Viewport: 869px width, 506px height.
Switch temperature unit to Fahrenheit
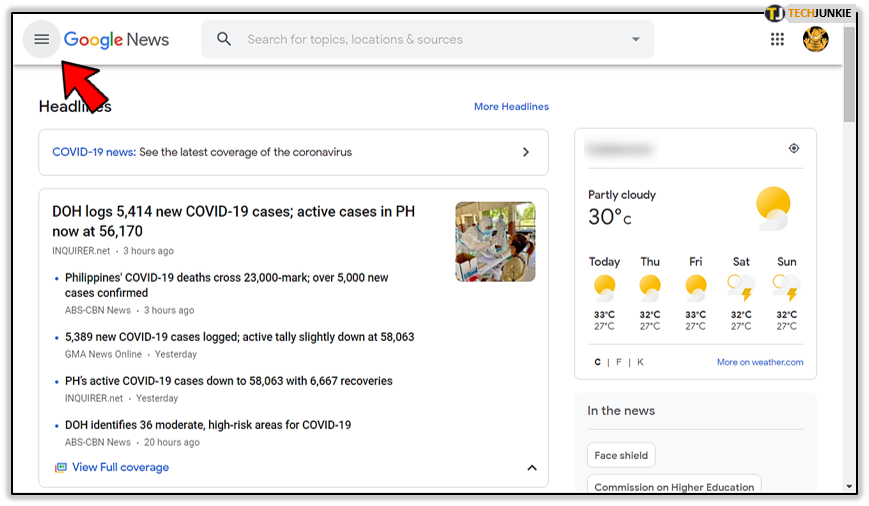pos(618,362)
